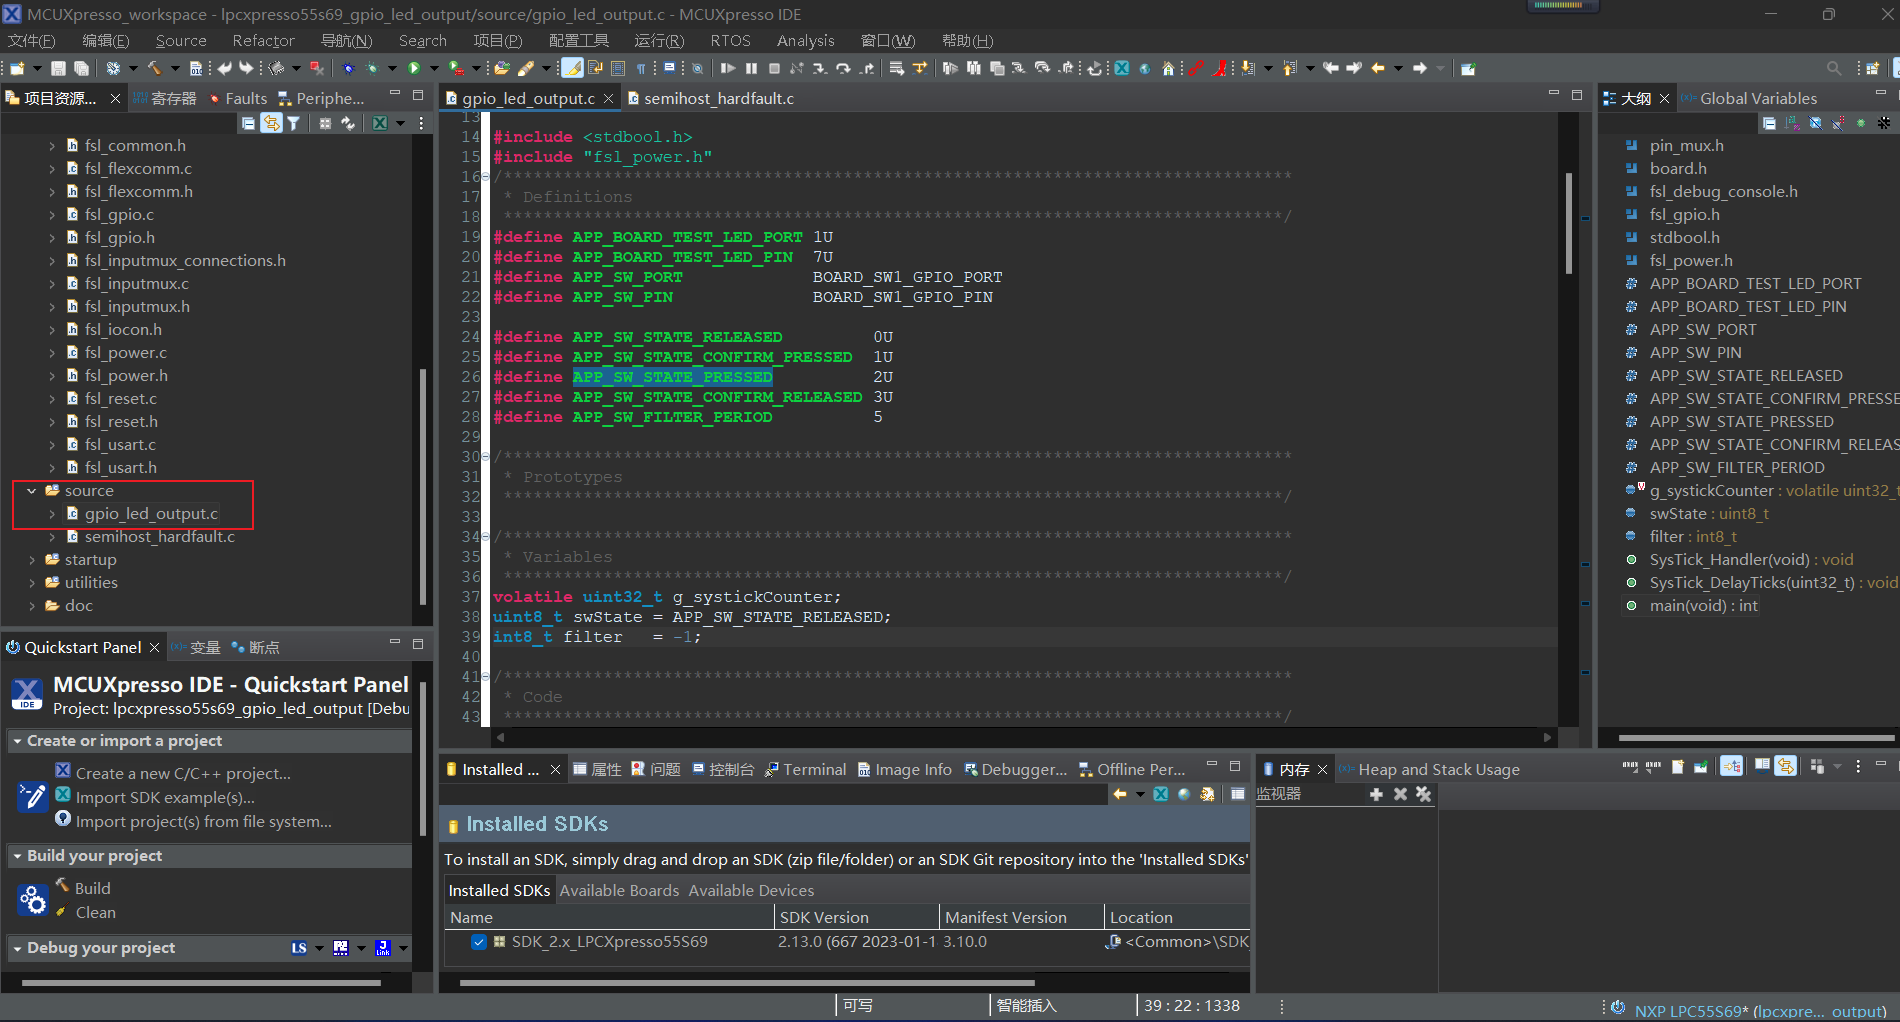
Task: Collapse the Create or import a project section
Action: [17, 741]
